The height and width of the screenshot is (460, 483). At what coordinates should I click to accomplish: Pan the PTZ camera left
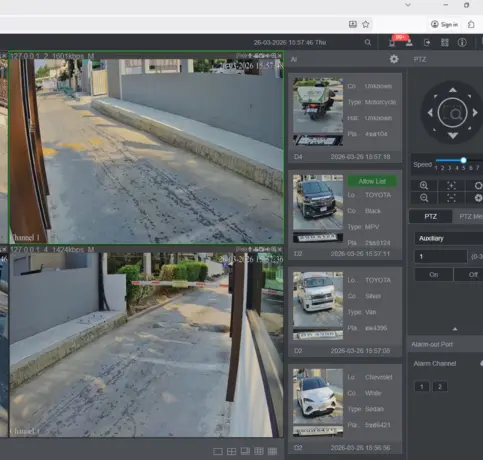pyautogui.click(x=430, y=113)
